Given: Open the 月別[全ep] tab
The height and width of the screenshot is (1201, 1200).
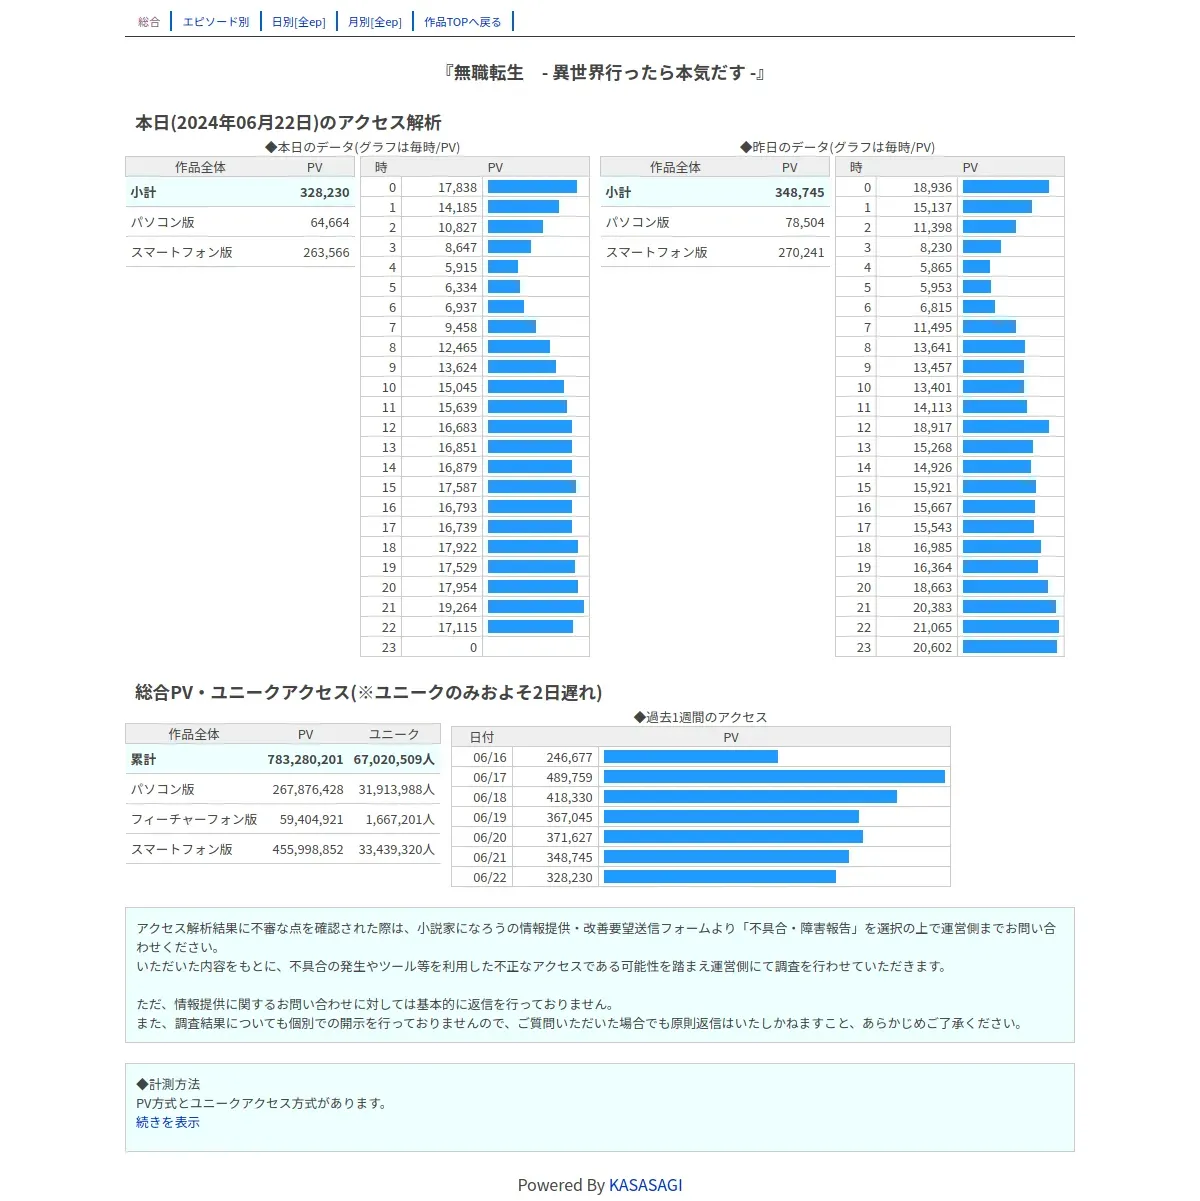Looking at the screenshot, I should [375, 22].
